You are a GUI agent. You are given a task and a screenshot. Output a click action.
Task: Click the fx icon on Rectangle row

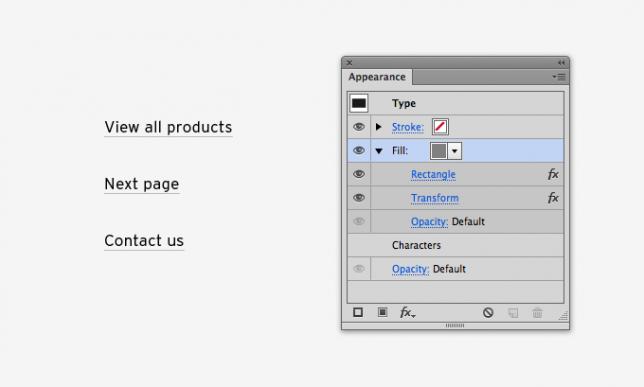[553, 174]
